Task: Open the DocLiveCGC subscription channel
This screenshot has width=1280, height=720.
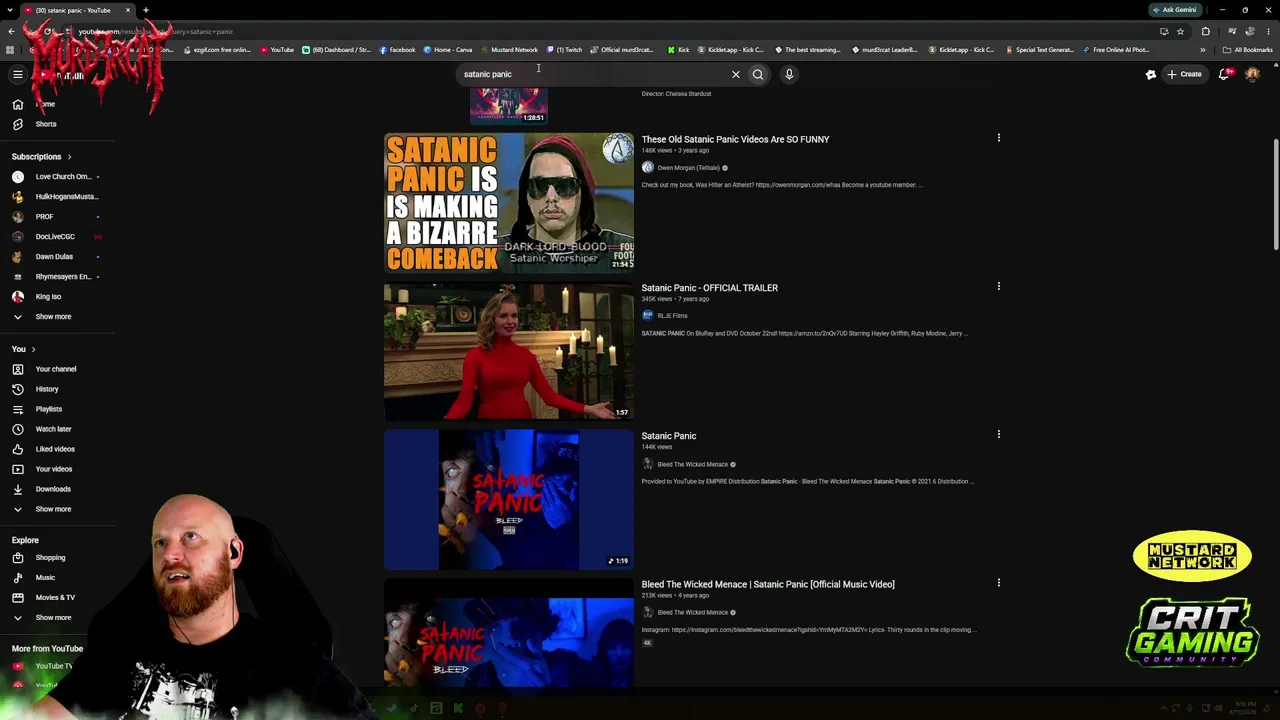Action: tap(56, 237)
